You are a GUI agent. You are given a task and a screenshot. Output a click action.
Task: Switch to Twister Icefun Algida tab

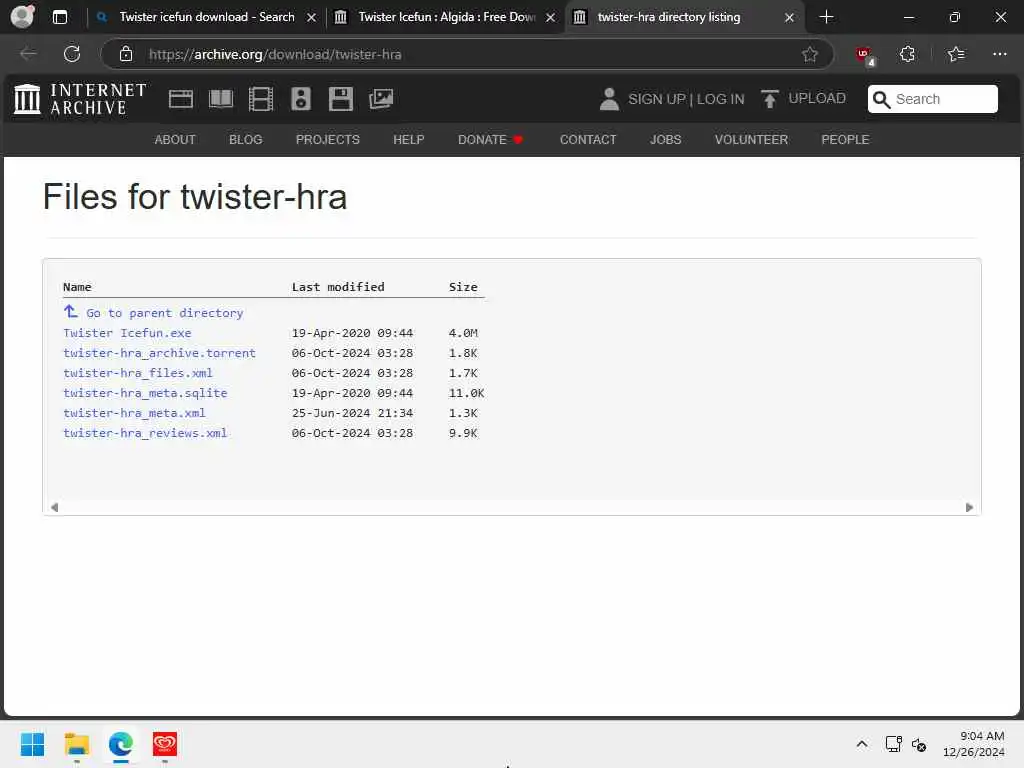tap(446, 17)
